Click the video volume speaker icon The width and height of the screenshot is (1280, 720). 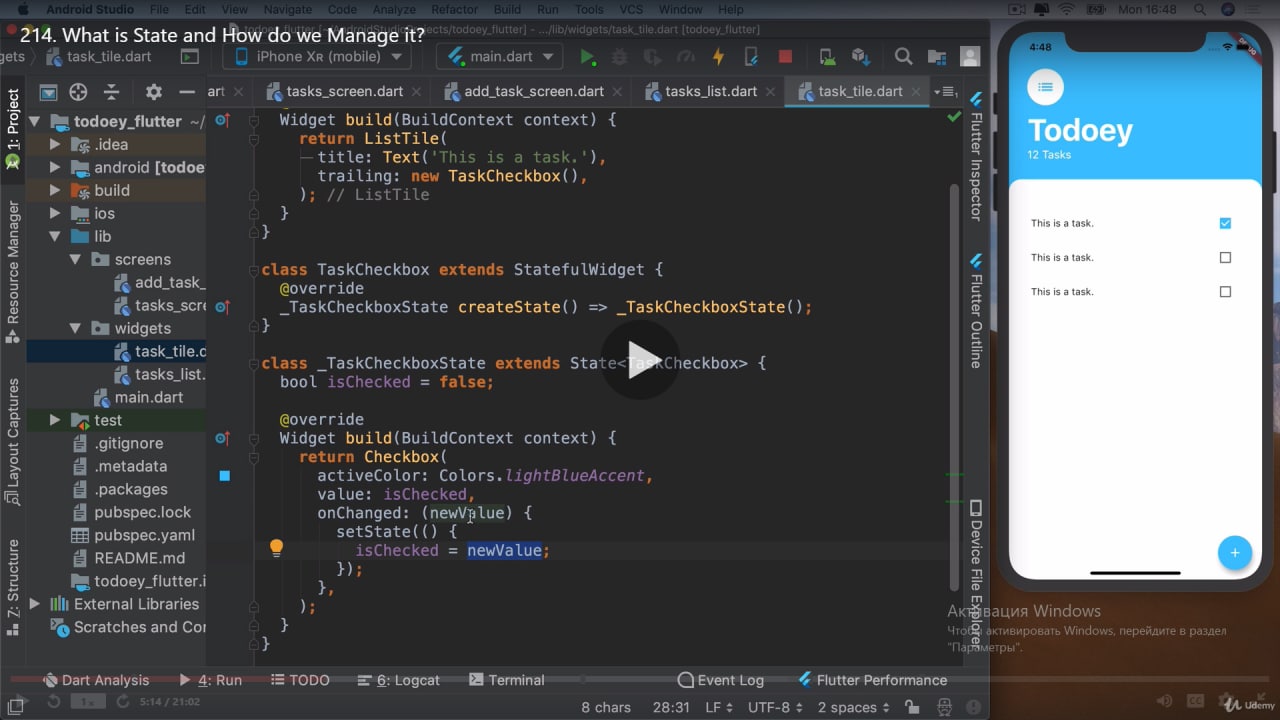click(x=1164, y=703)
